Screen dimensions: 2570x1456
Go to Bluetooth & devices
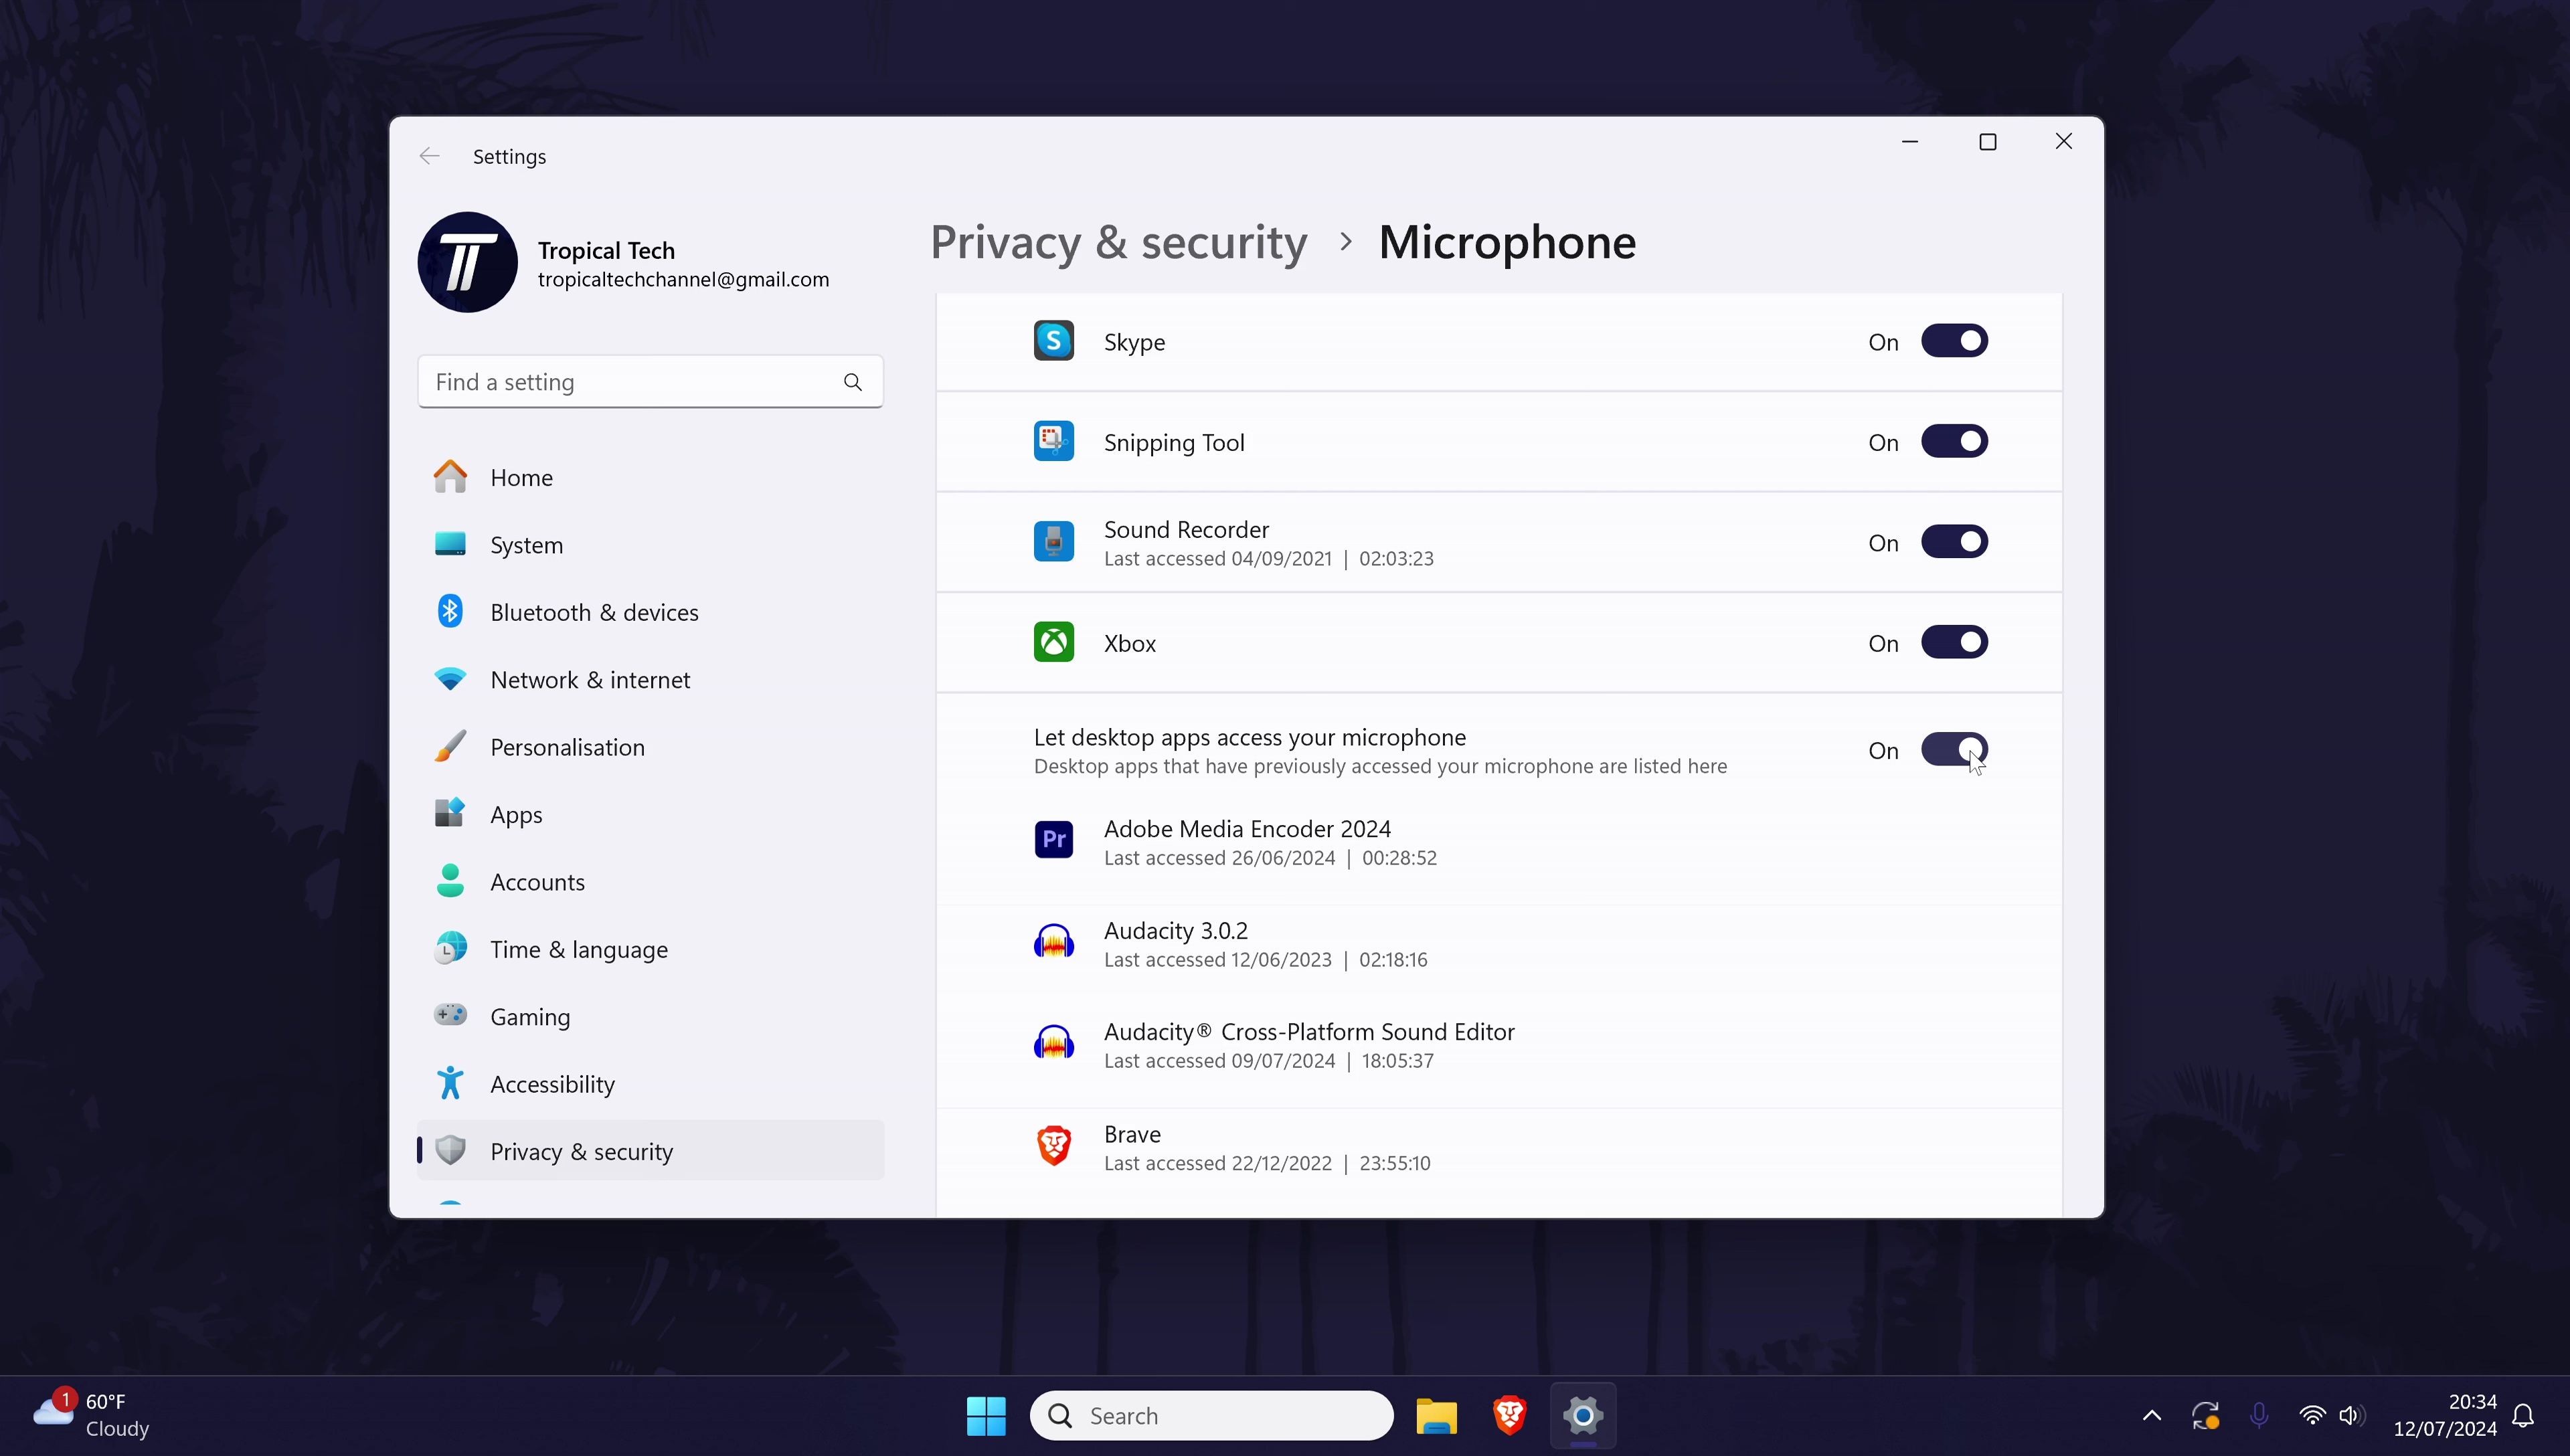650,612
